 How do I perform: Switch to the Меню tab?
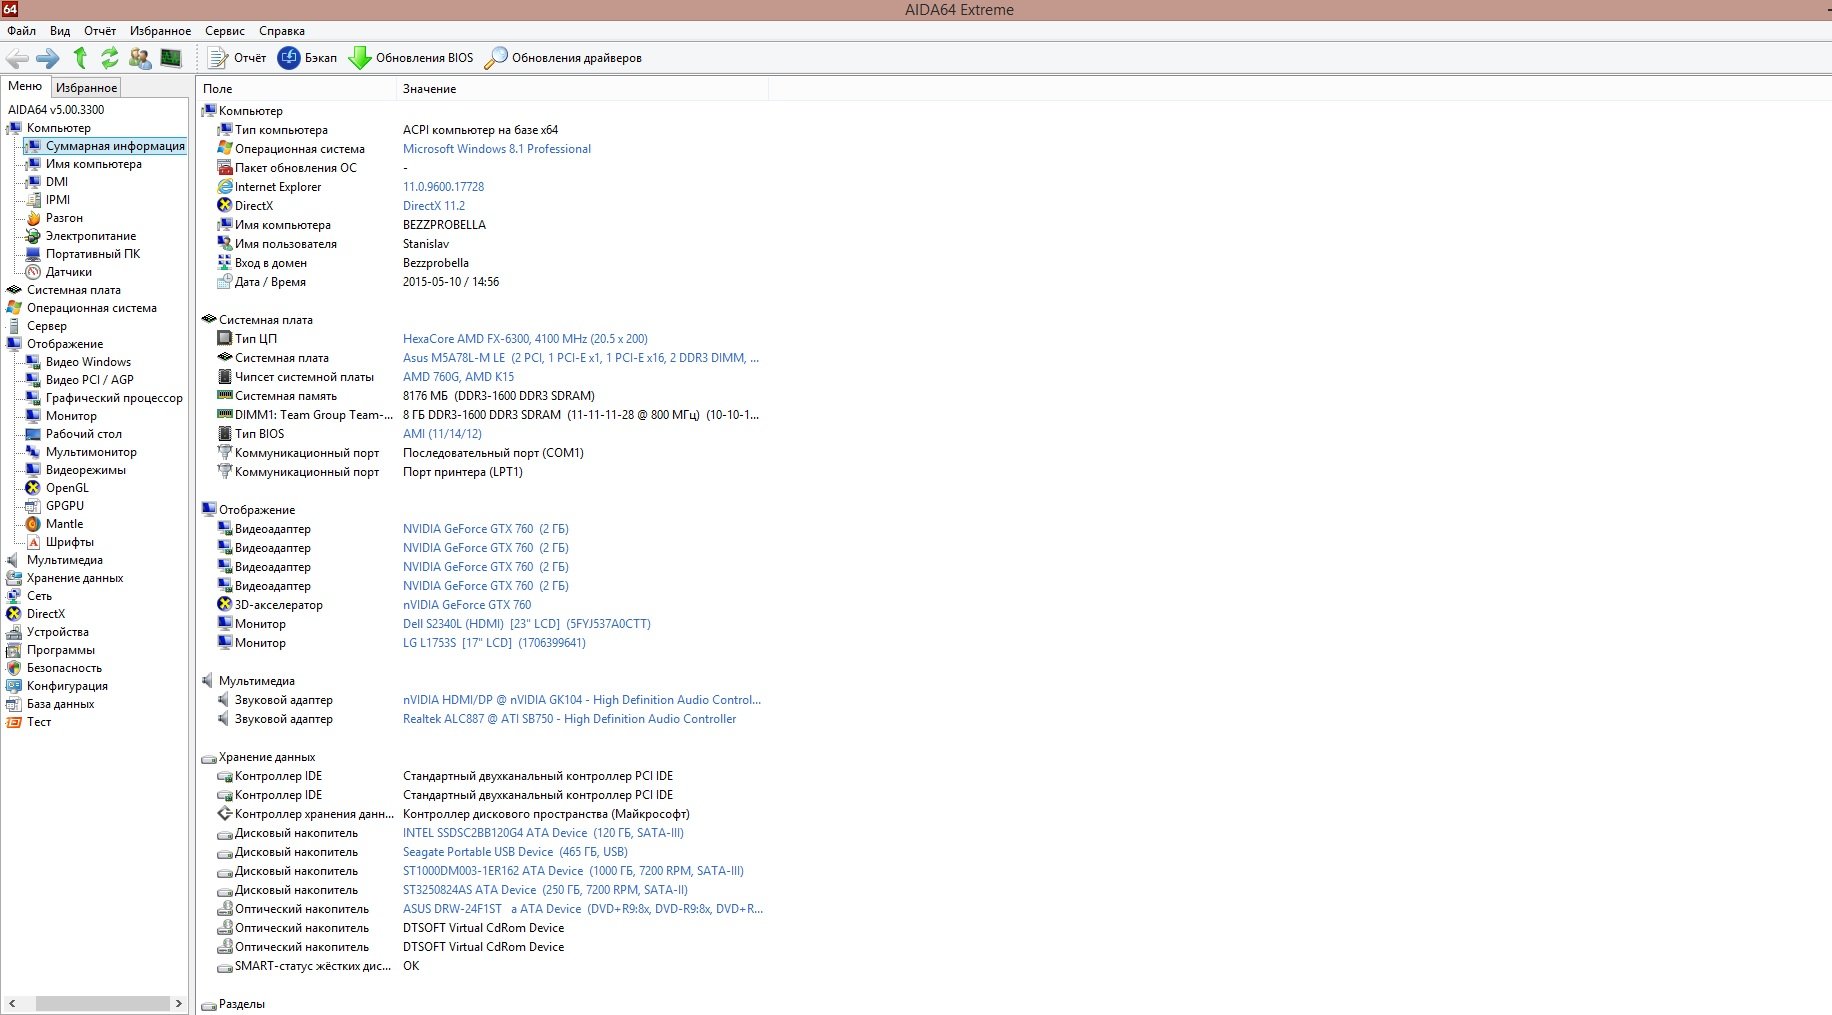[x=25, y=86]
